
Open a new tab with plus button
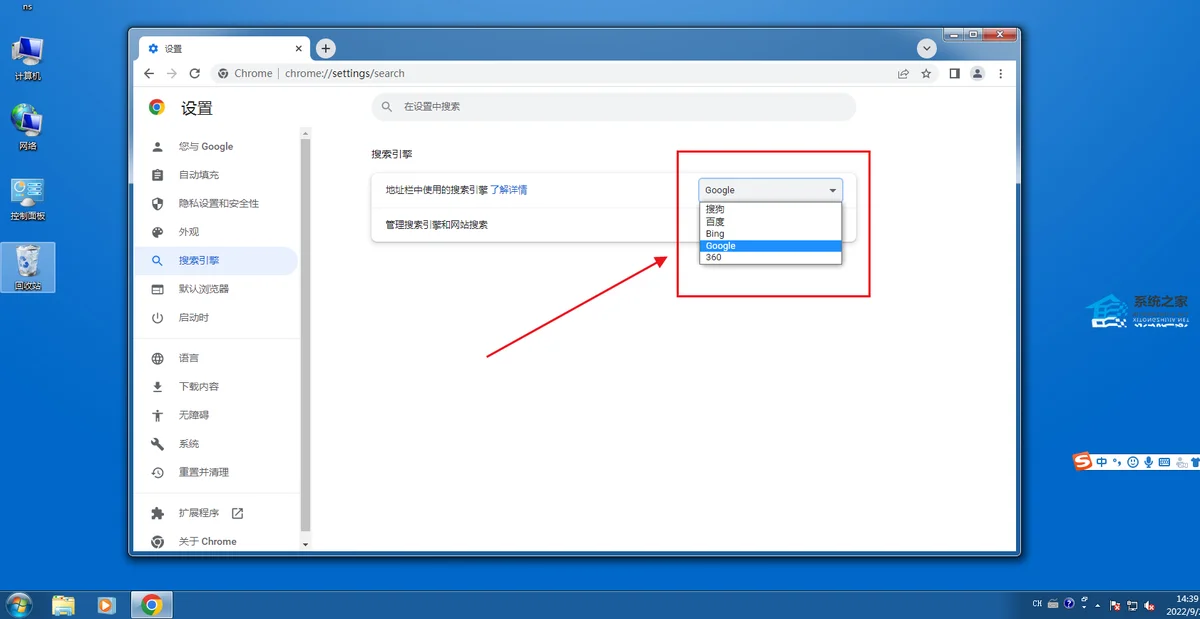(x=326, y=48)
